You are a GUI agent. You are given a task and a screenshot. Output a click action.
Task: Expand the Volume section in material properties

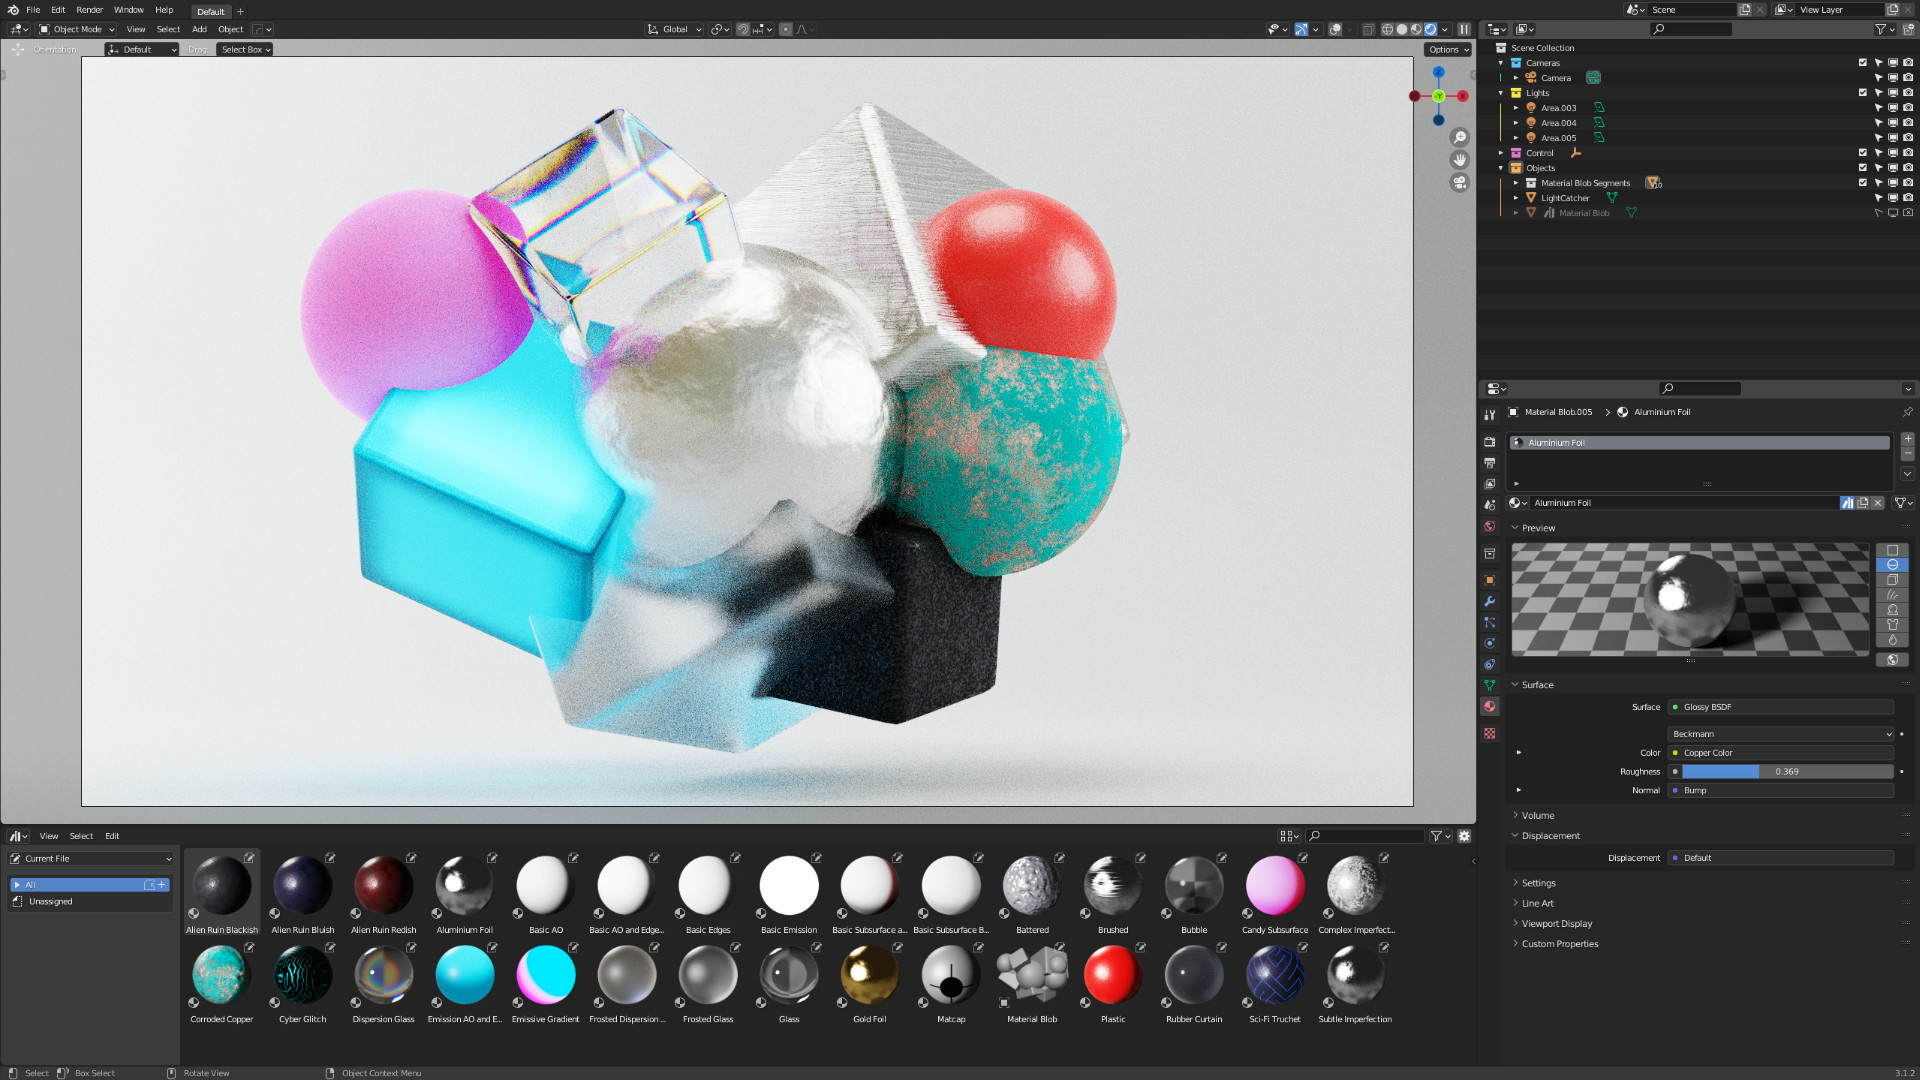(1536, 814)
